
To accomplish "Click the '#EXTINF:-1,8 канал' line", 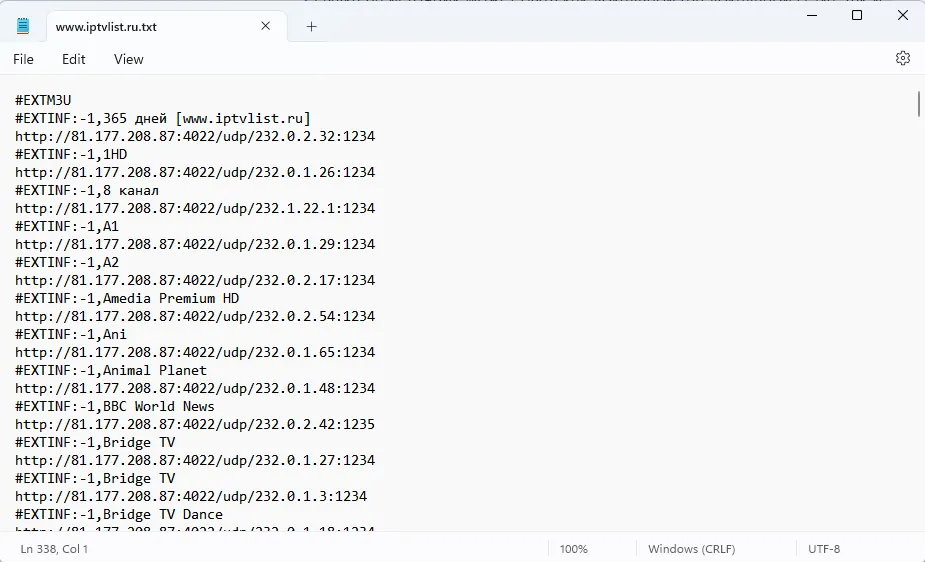I will (x=87, y=190).
